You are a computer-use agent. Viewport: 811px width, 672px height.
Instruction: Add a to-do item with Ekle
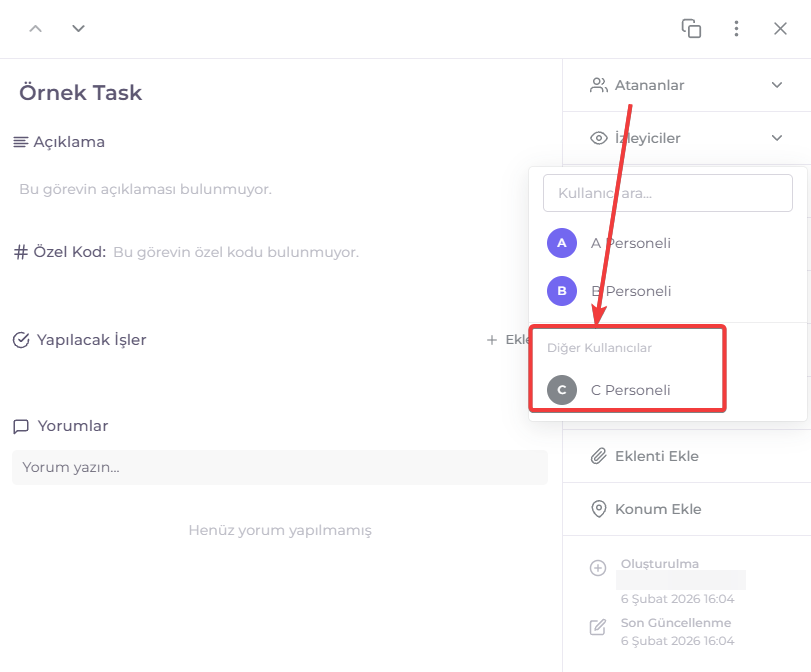510,340
